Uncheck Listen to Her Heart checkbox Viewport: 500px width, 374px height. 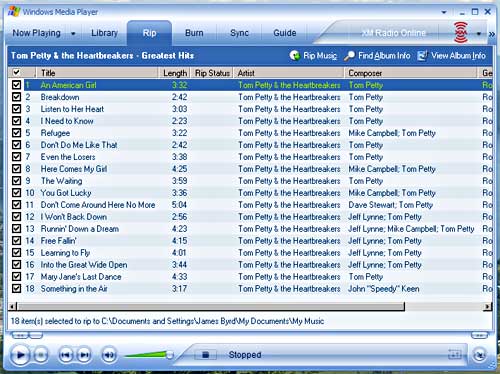16,109
